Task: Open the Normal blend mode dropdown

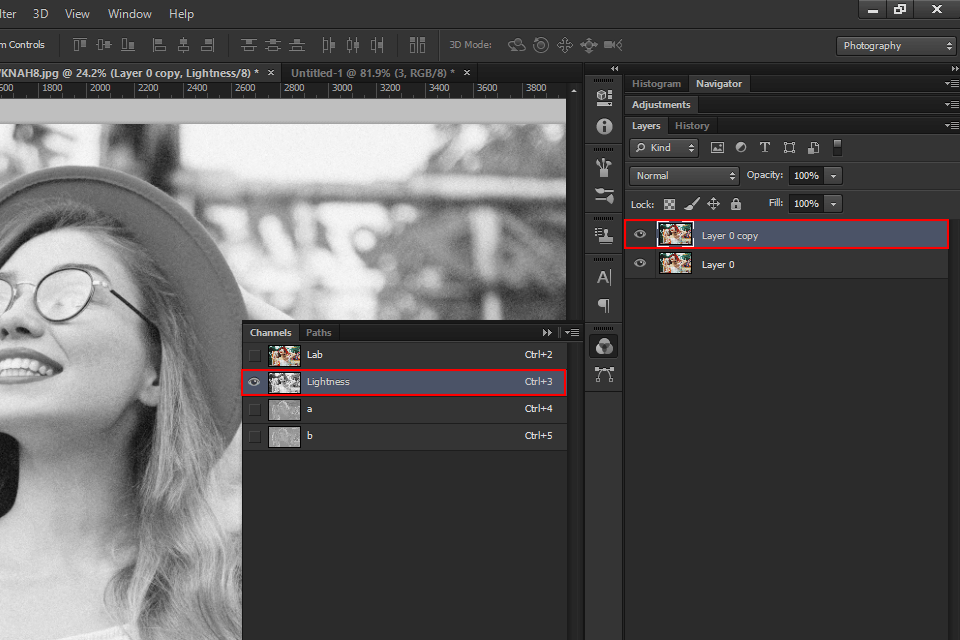Action: 684,176
